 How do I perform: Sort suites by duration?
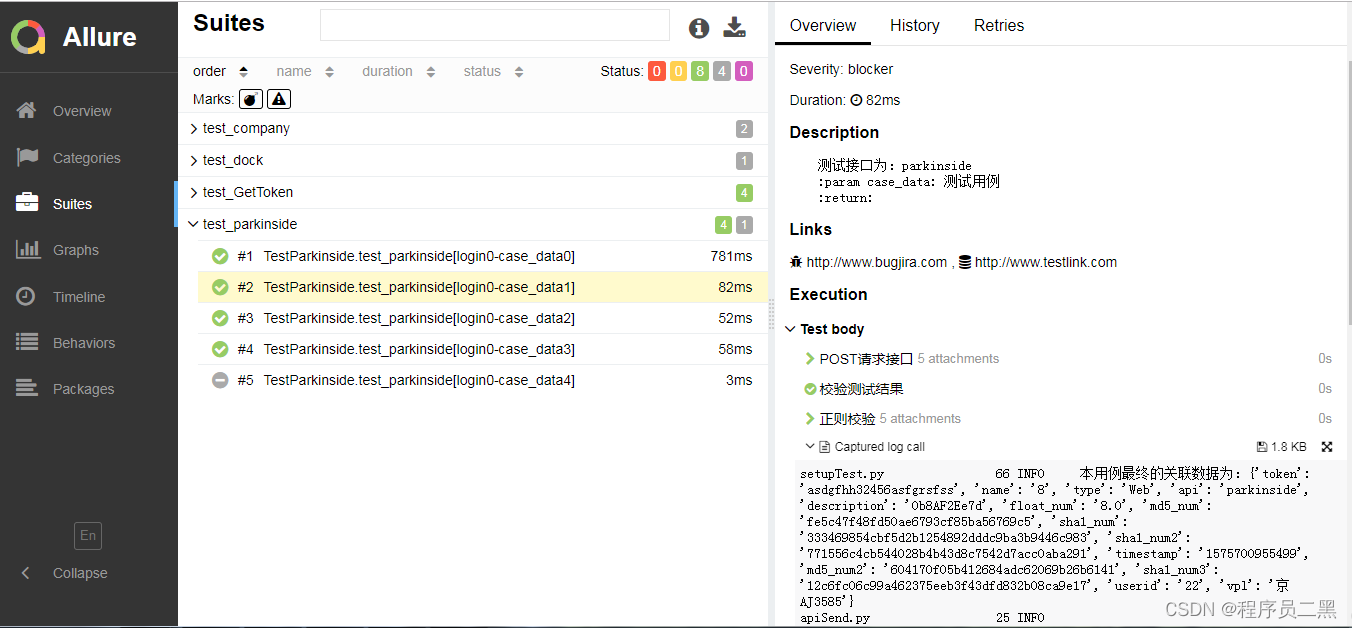(399, 71)
